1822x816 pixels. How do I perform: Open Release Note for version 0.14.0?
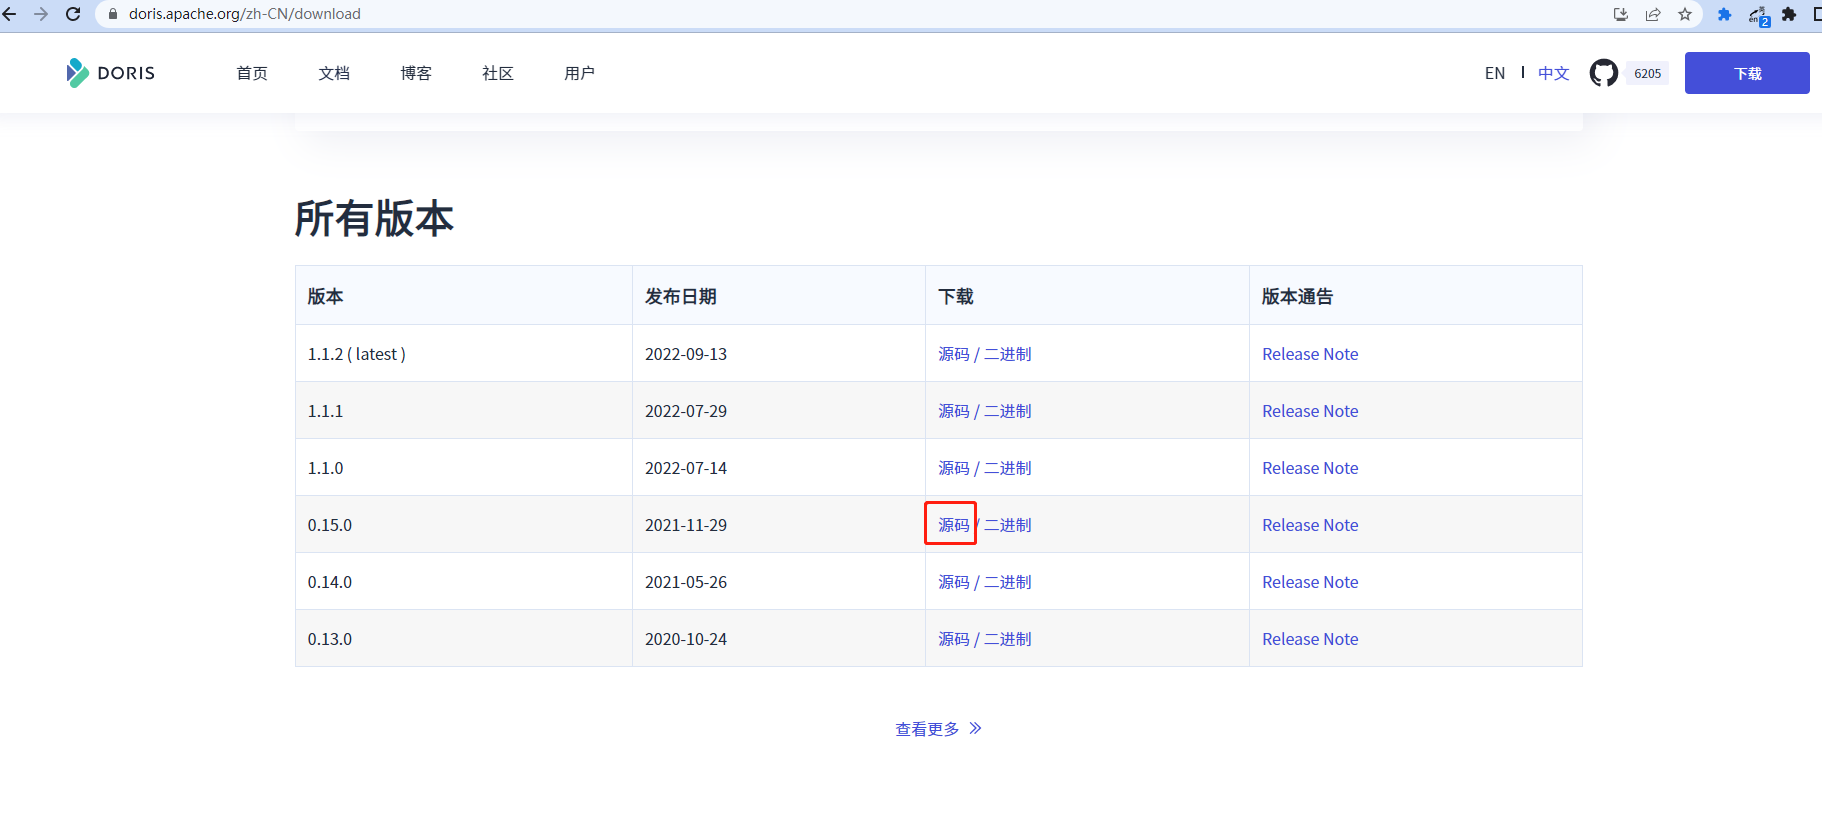[x=1310, y=582]
